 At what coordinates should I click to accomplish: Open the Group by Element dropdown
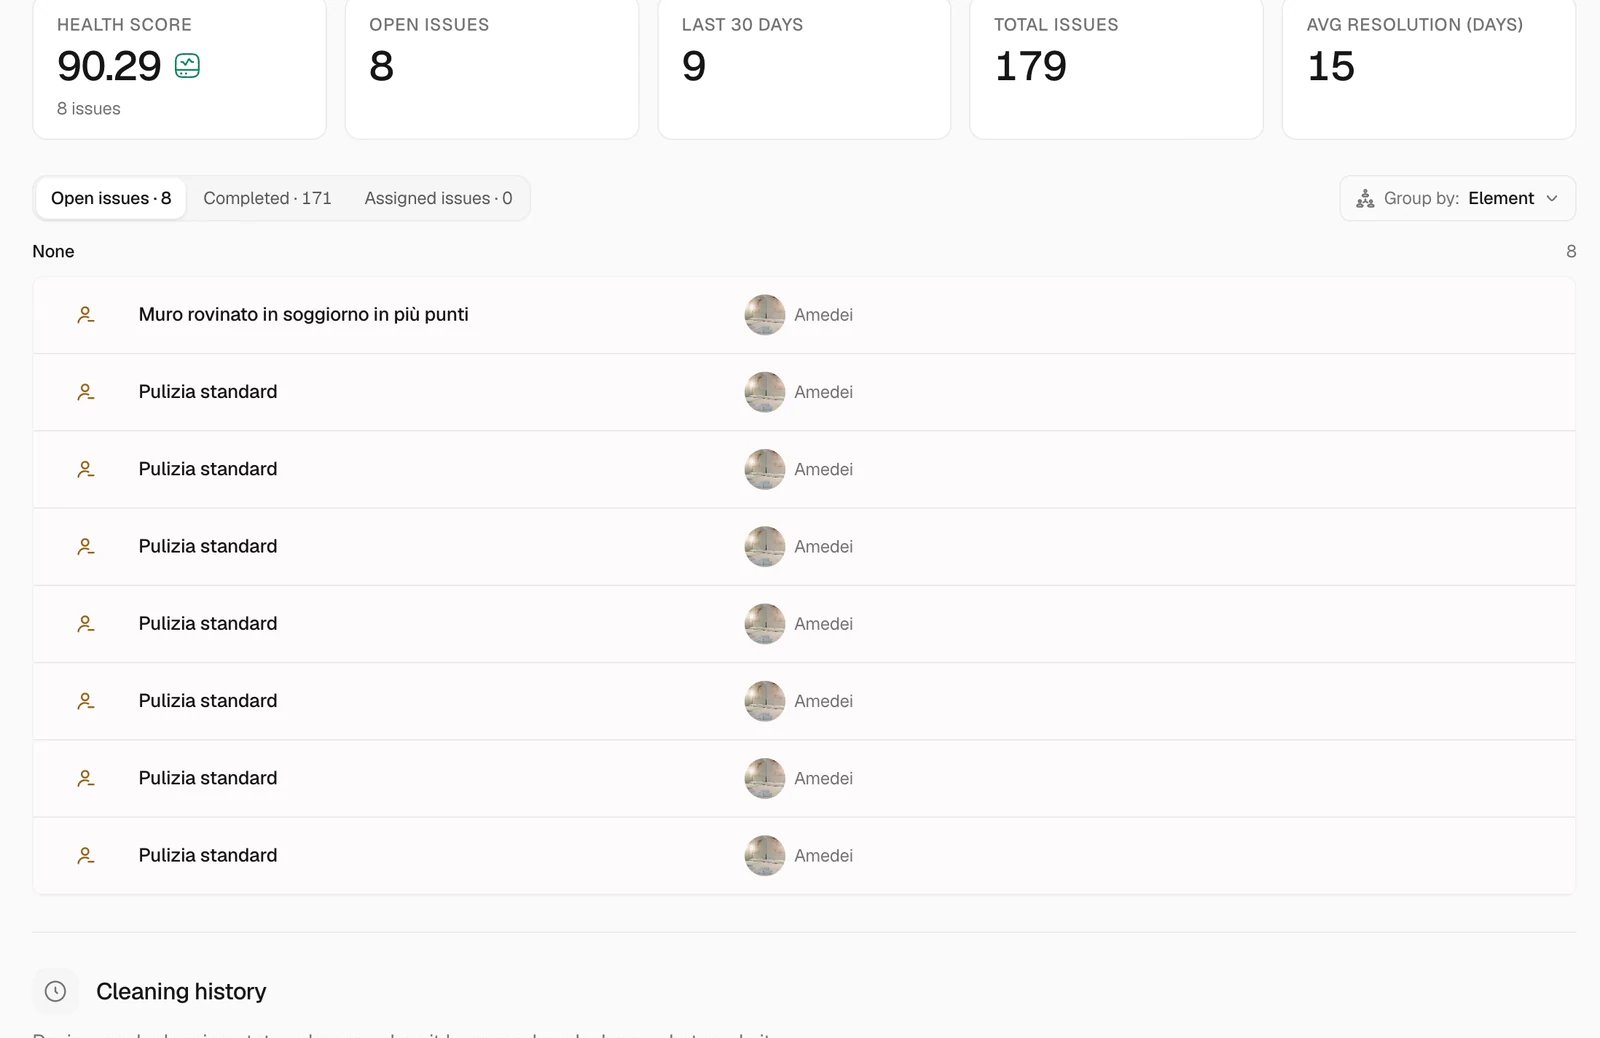coord(1458,198)
